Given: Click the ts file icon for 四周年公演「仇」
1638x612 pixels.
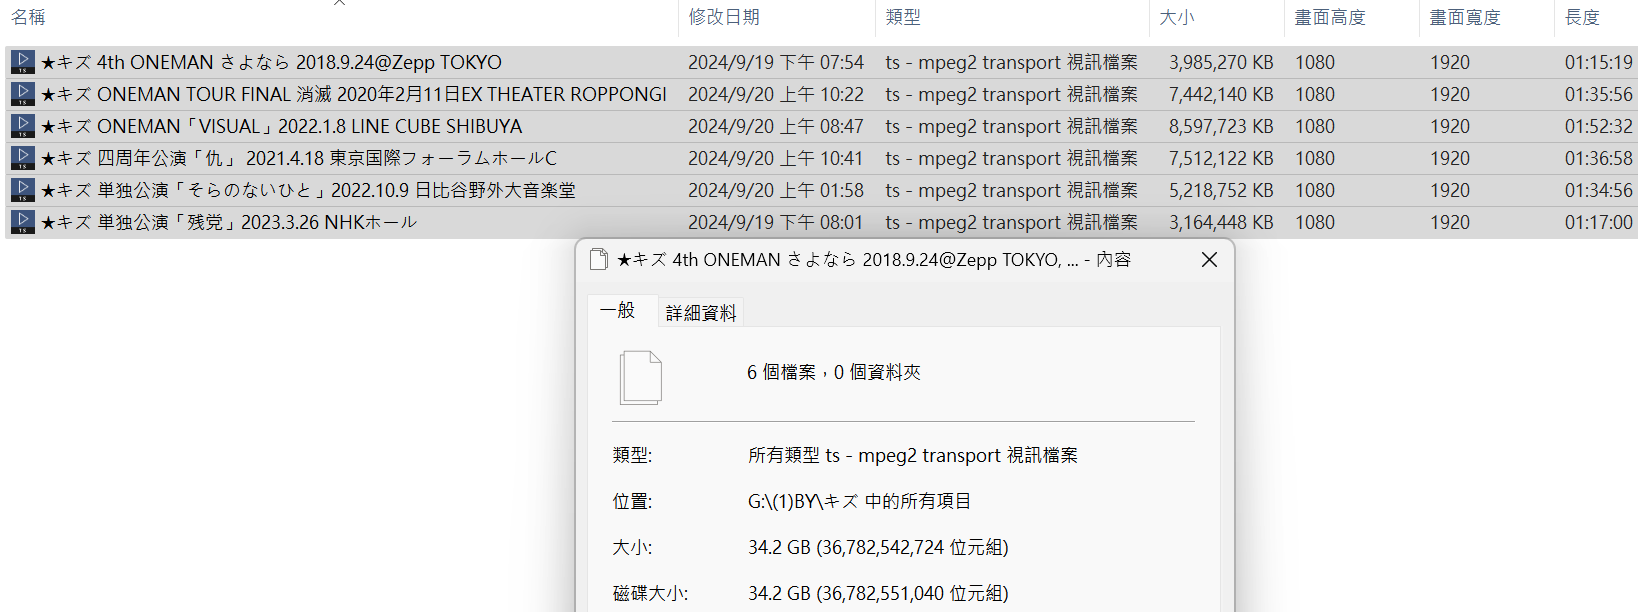Looking at the screenshot, I should click(x=22, y=158).
